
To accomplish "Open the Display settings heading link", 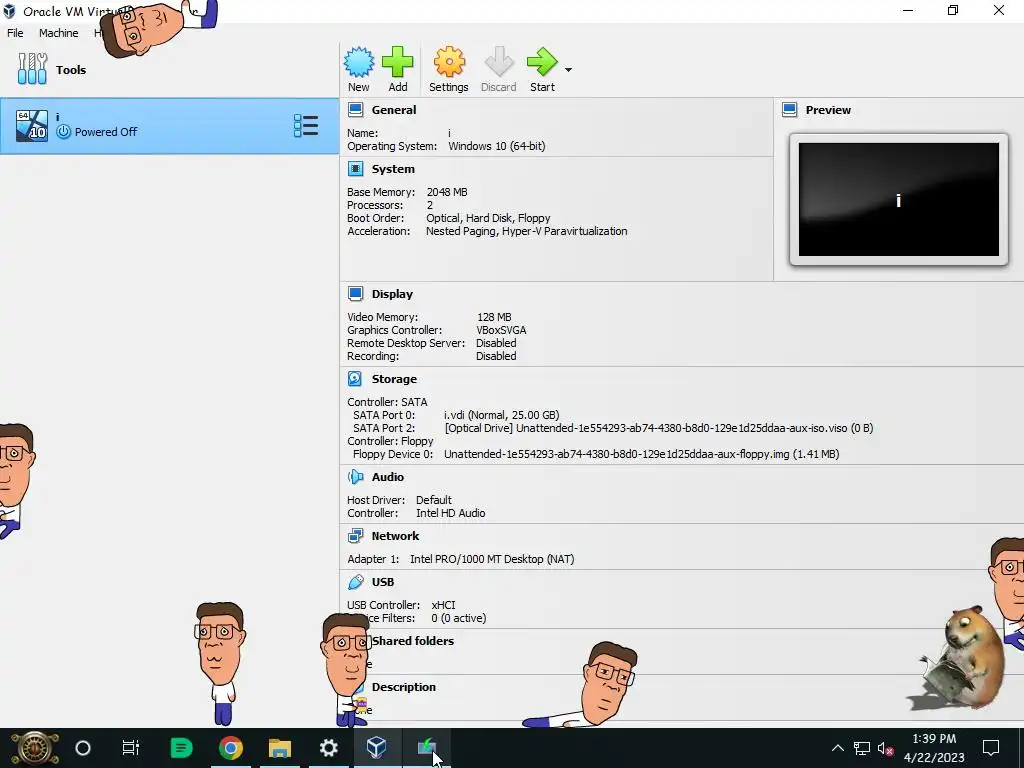I will click(392, 294).
